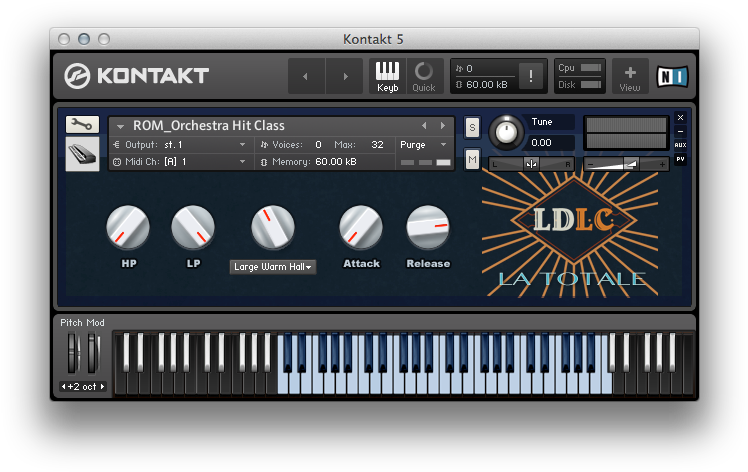Mute the instrument with M button
Image resolution: width=748 pixels, height=472 pixels.
coord(472,159)
